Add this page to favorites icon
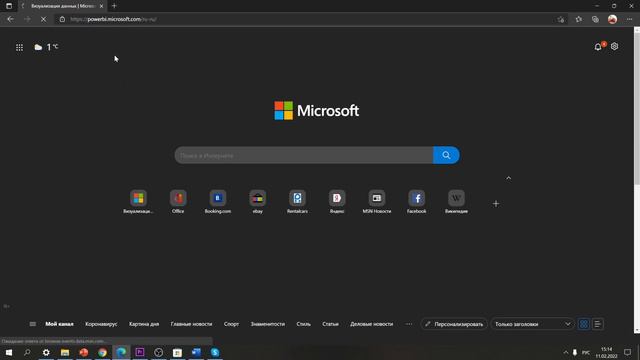Screen dimensions: 640x360 tap(561, 19)
